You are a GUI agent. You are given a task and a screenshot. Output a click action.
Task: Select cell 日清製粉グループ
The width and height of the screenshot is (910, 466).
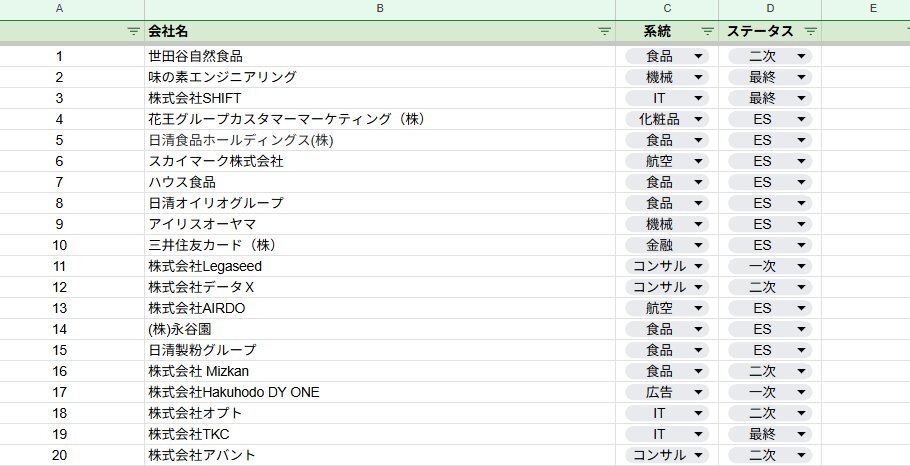(x=380, y=350)
